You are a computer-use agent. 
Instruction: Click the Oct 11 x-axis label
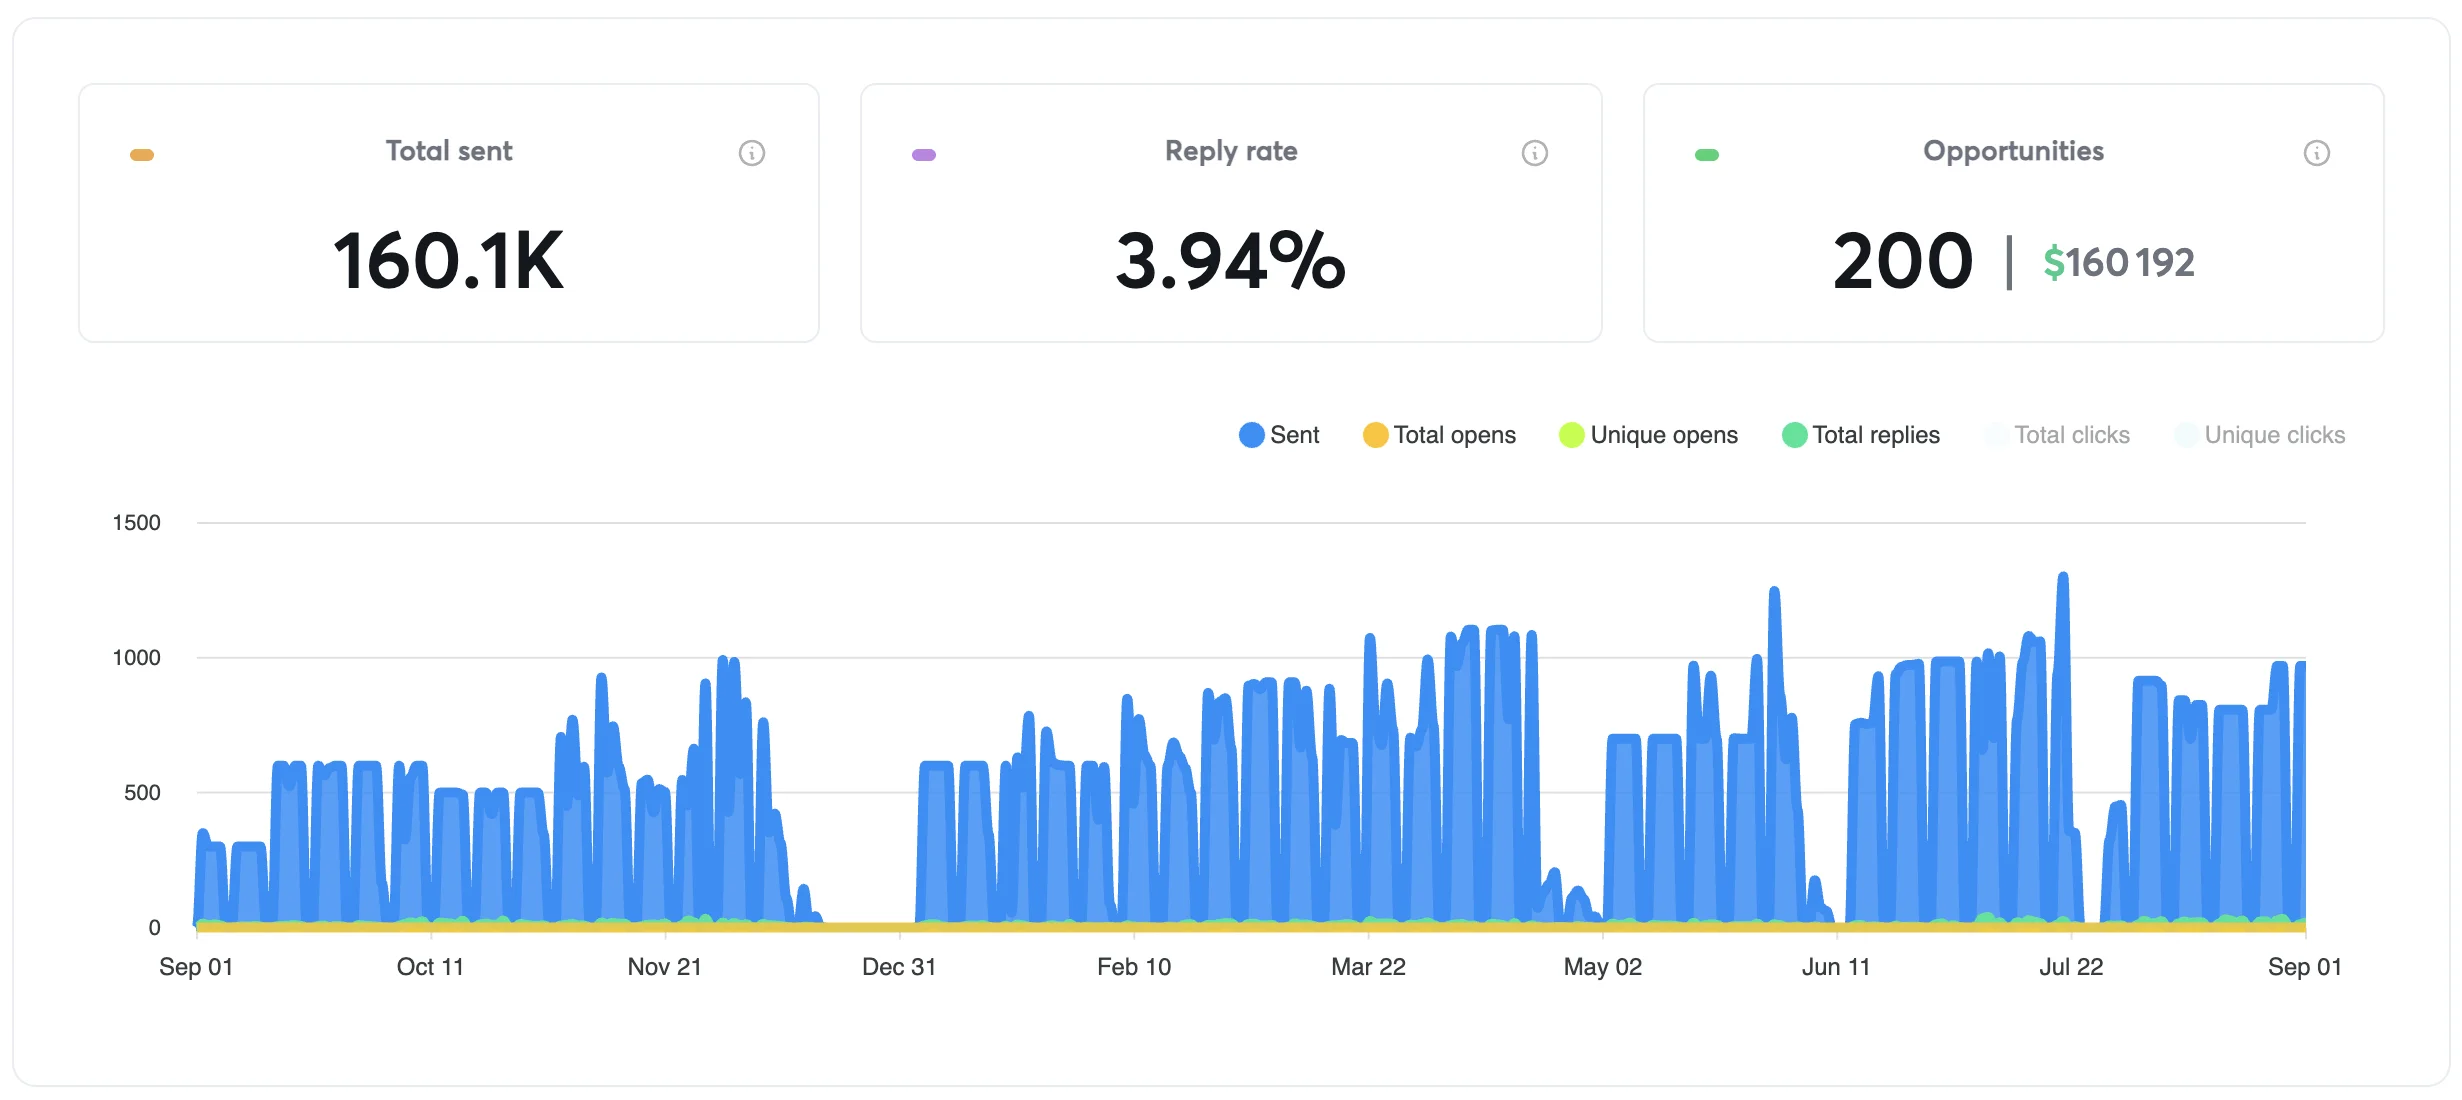tap(430, 967)
